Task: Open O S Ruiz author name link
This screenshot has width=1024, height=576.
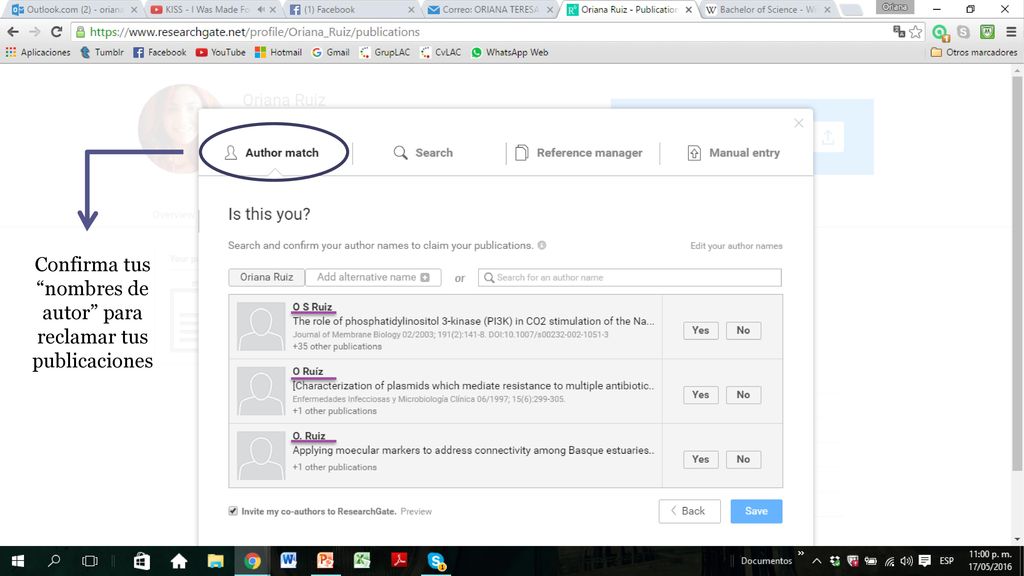Action: pos(312,307)
